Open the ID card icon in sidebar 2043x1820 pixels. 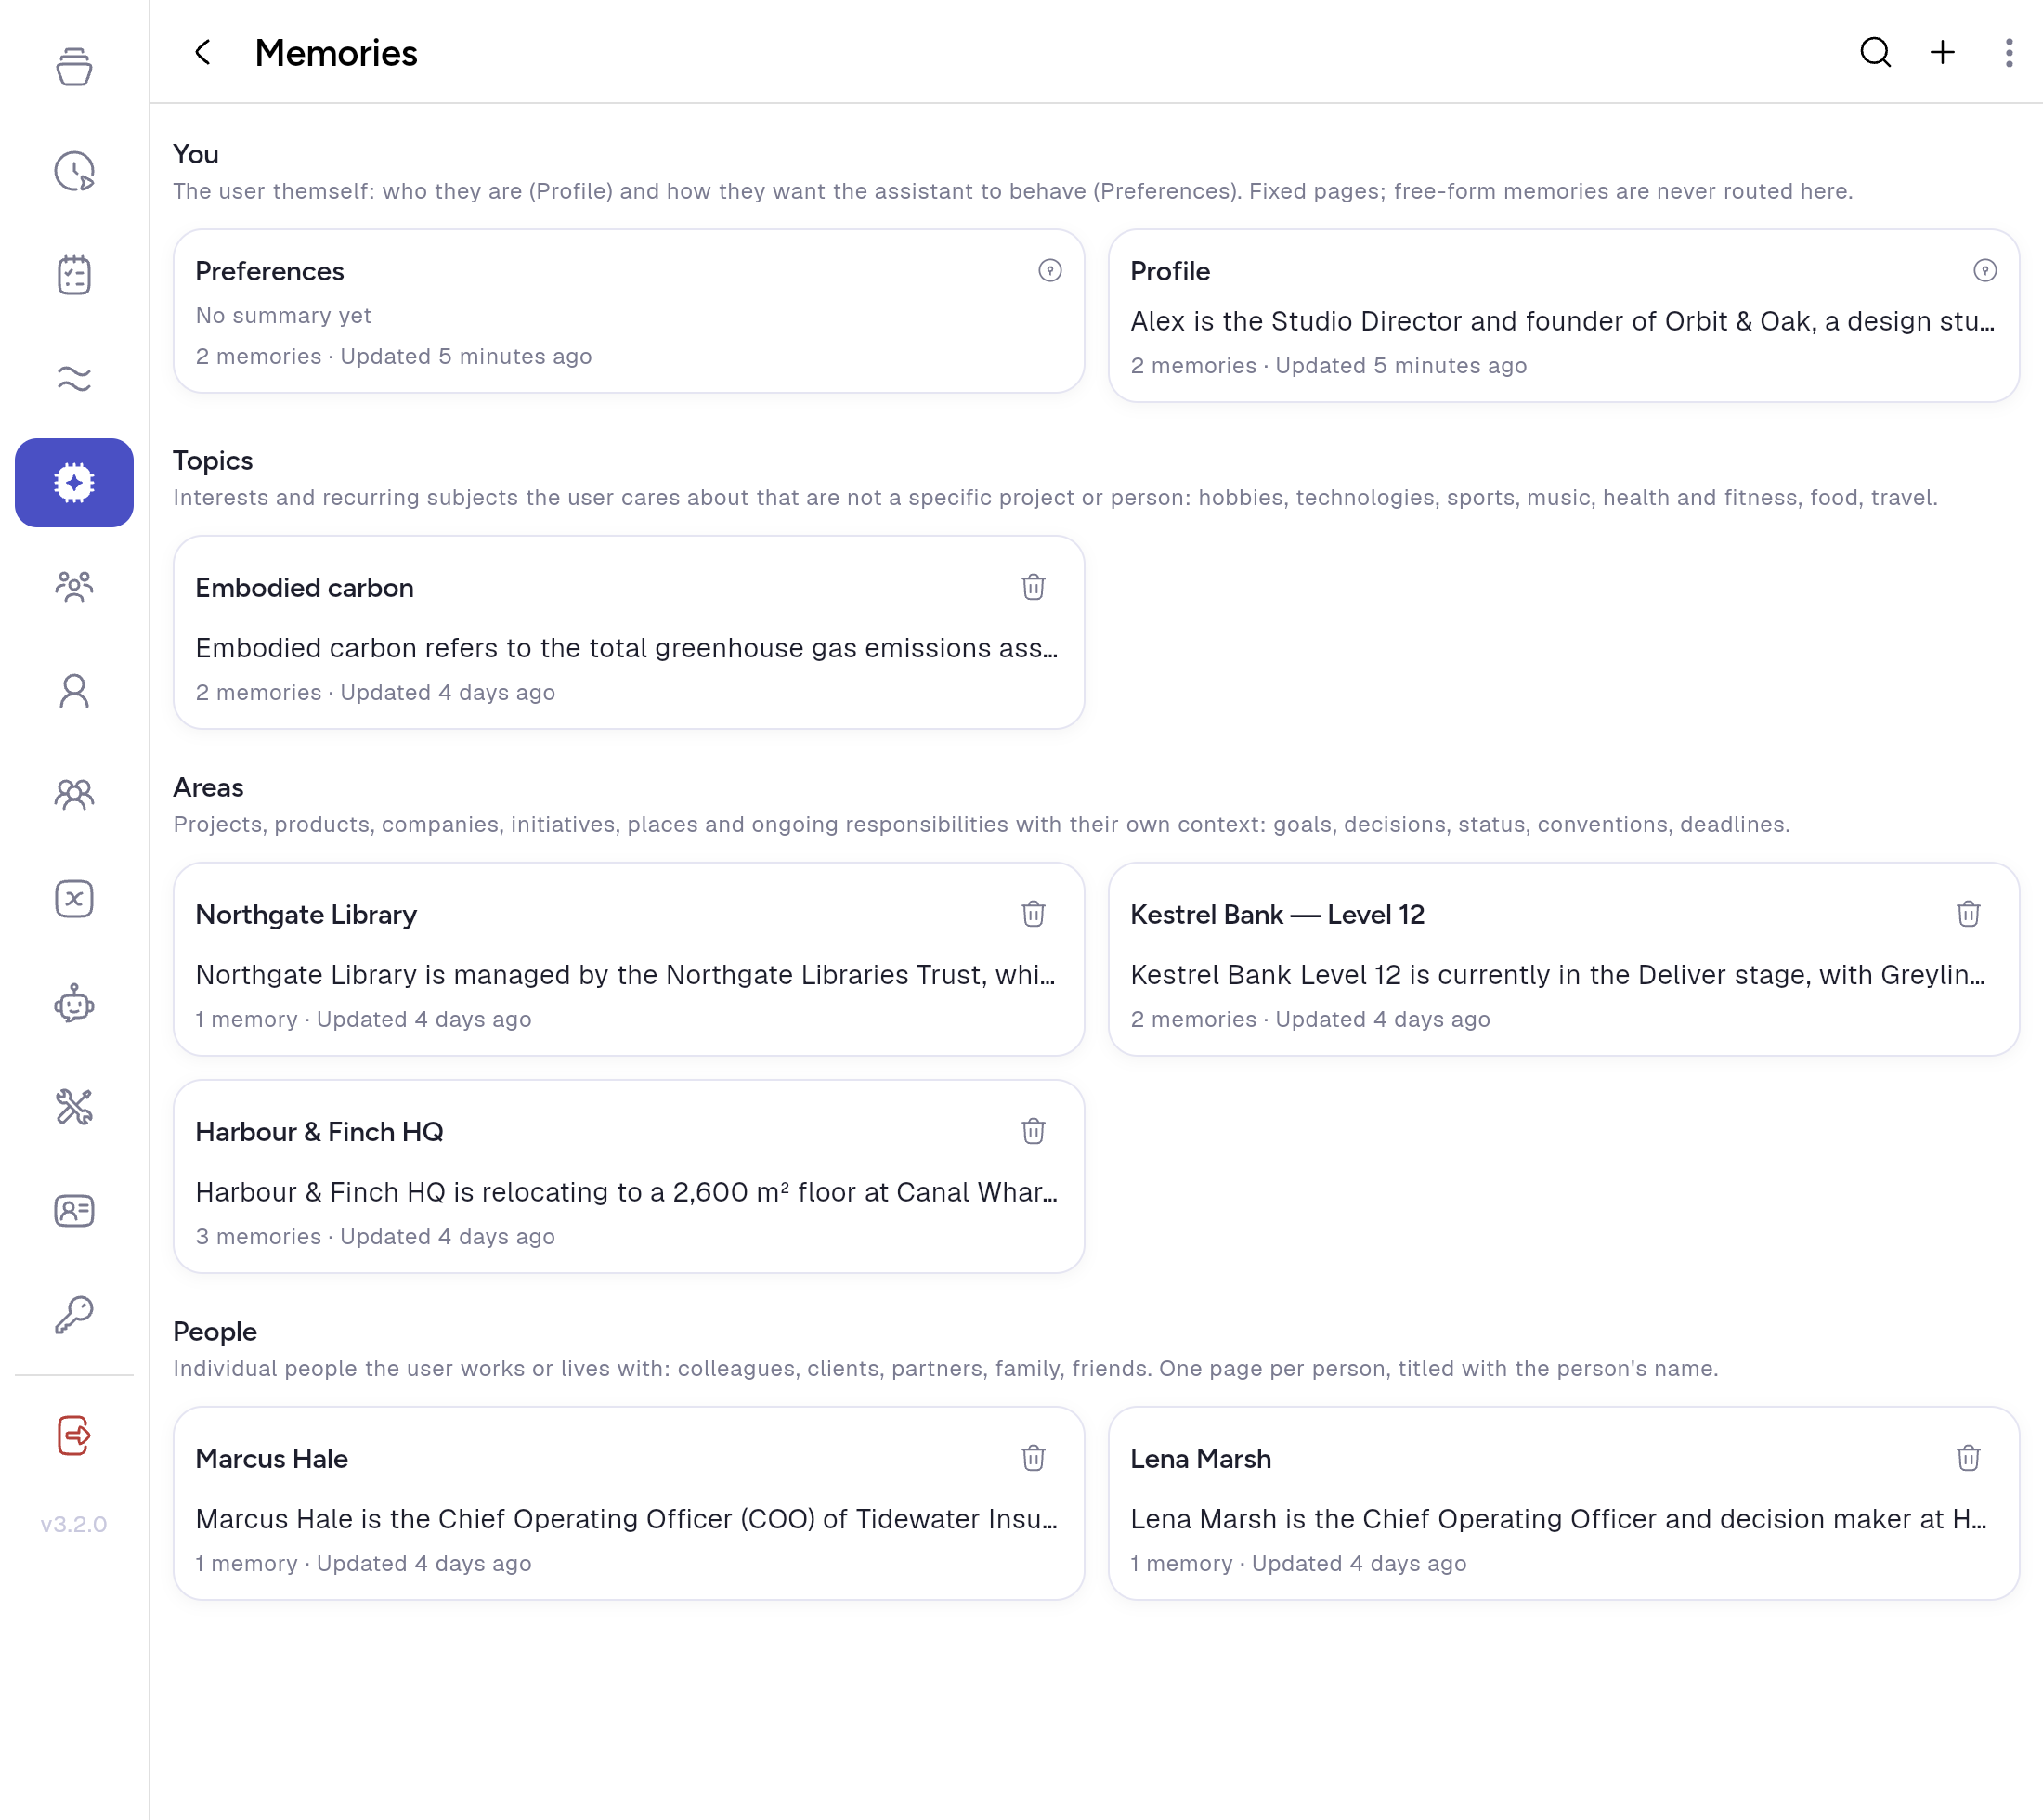point(74,1211)
